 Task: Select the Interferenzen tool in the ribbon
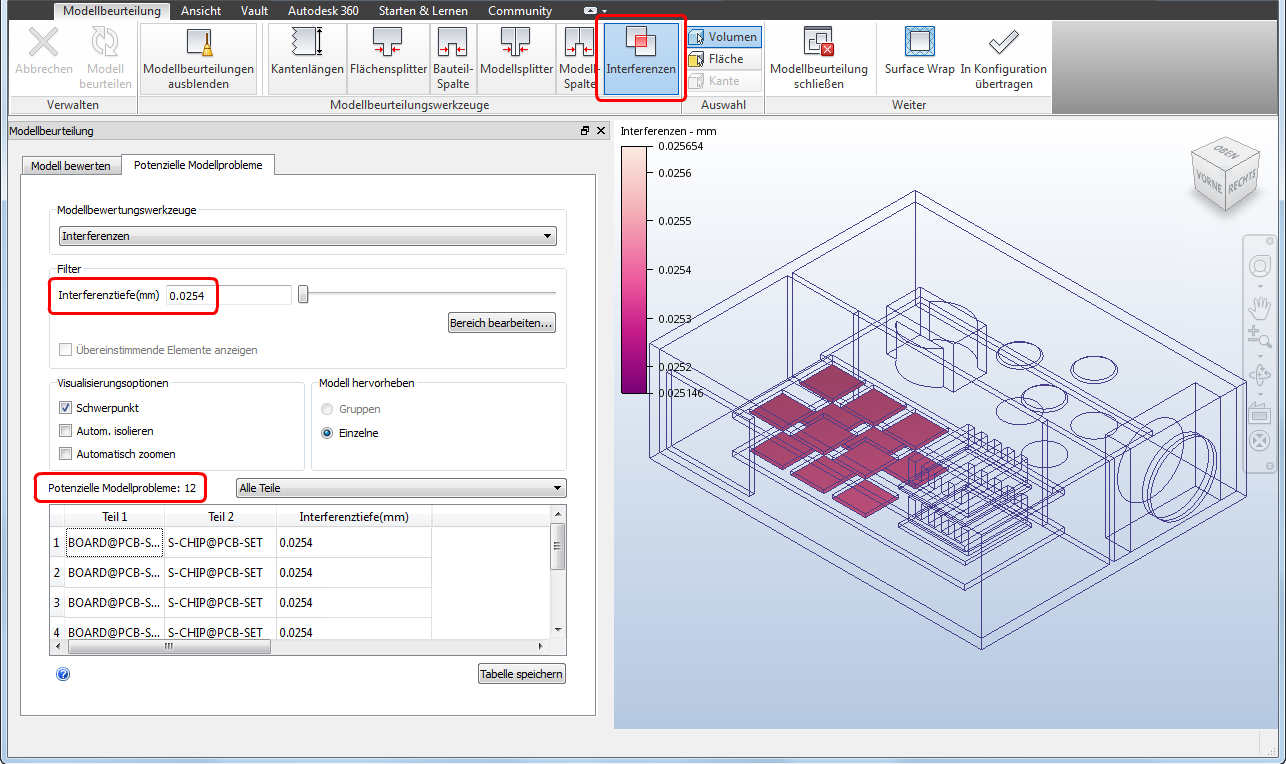[x=641, y=57]
